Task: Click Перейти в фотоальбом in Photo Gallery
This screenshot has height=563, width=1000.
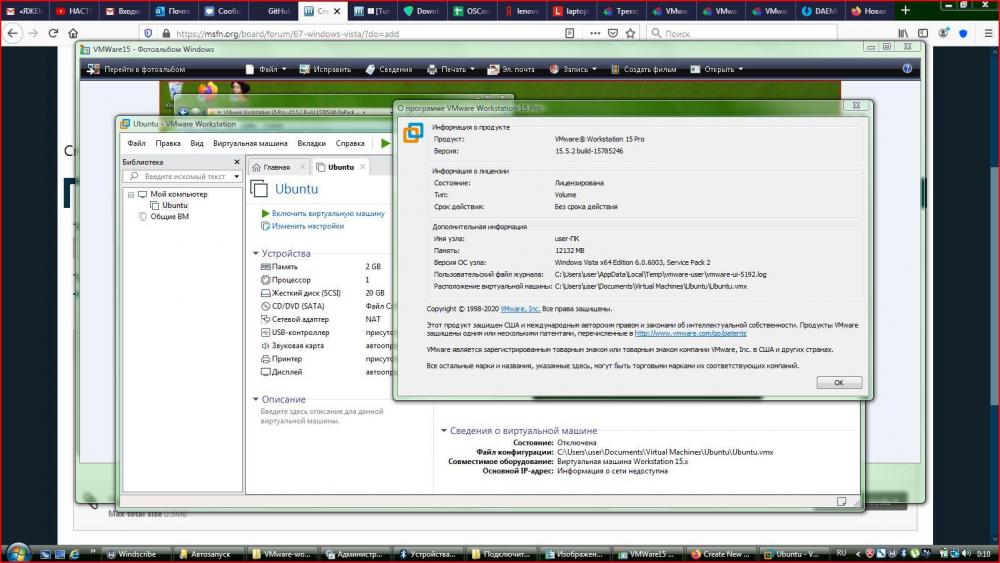Action: (136, 69)
